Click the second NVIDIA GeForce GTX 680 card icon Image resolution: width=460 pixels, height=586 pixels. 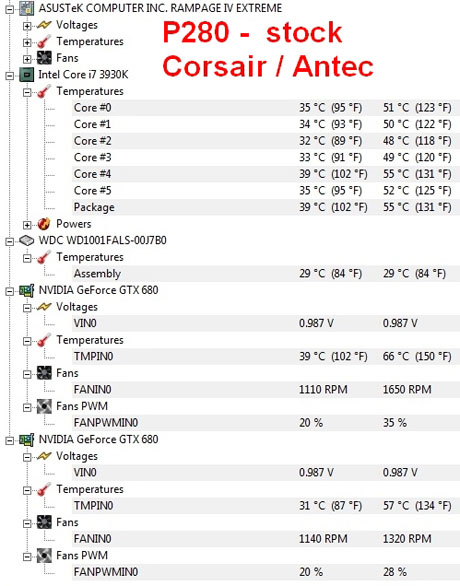click(x=27, y=440)
